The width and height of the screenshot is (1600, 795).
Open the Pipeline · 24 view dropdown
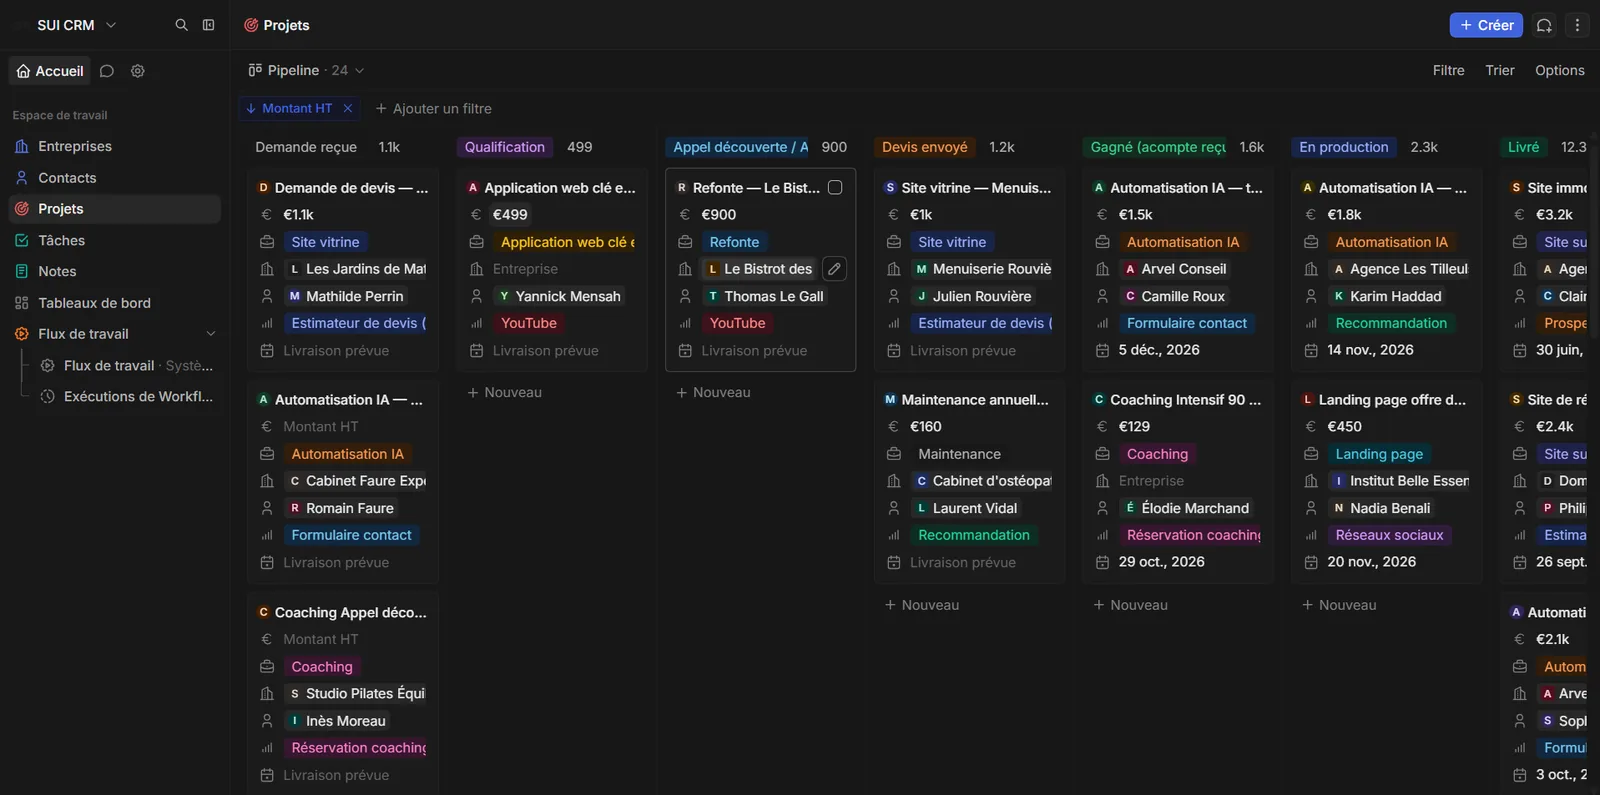(306, 70)
